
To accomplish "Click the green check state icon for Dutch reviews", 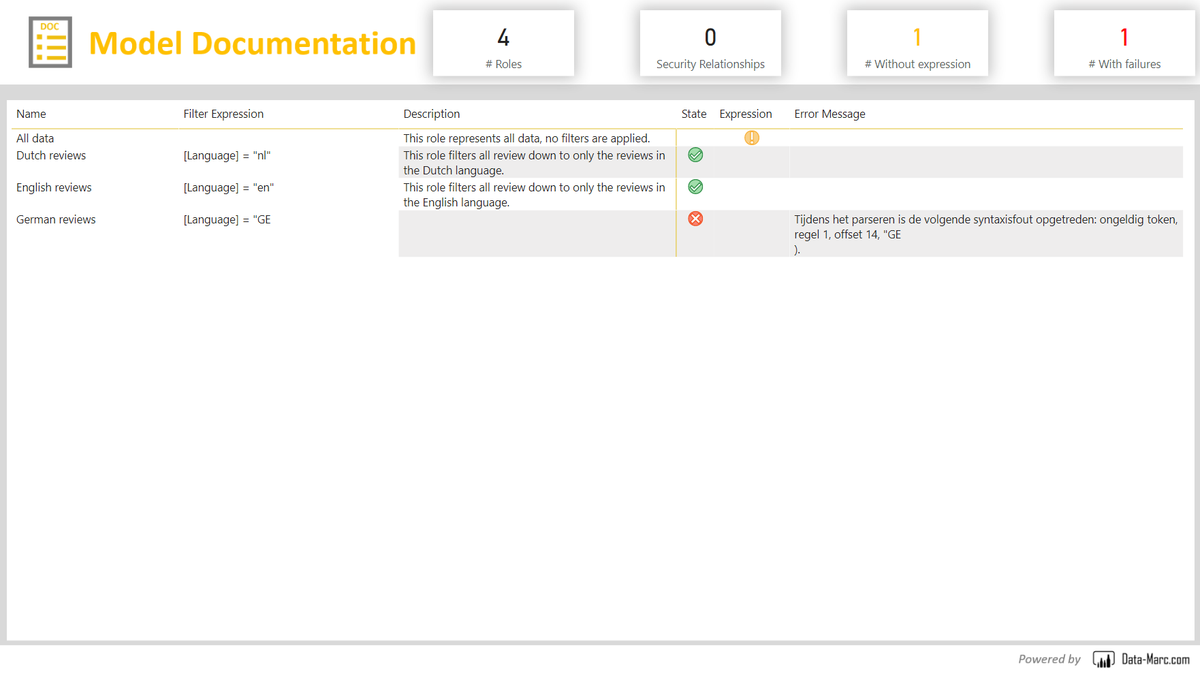I will tap(695, 155).
